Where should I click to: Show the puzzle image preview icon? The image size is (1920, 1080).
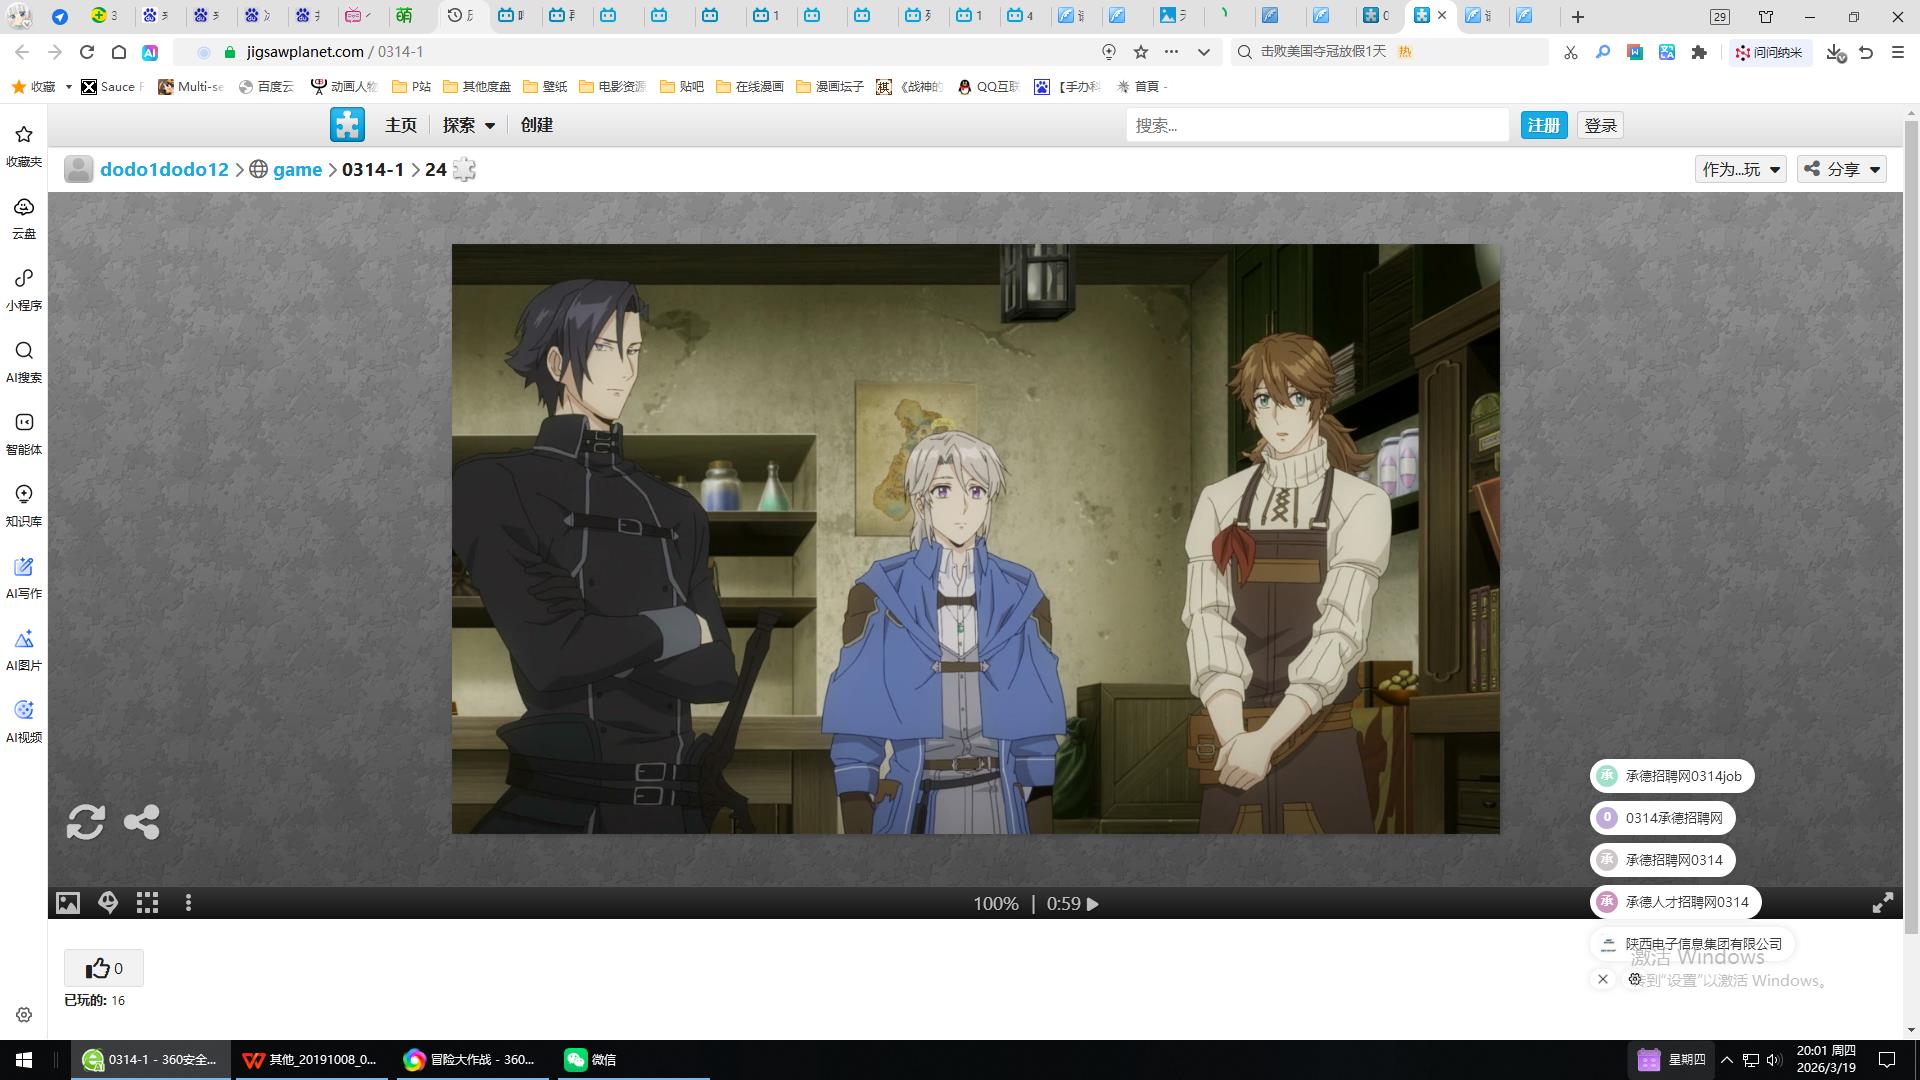click(x=67, y=903)
